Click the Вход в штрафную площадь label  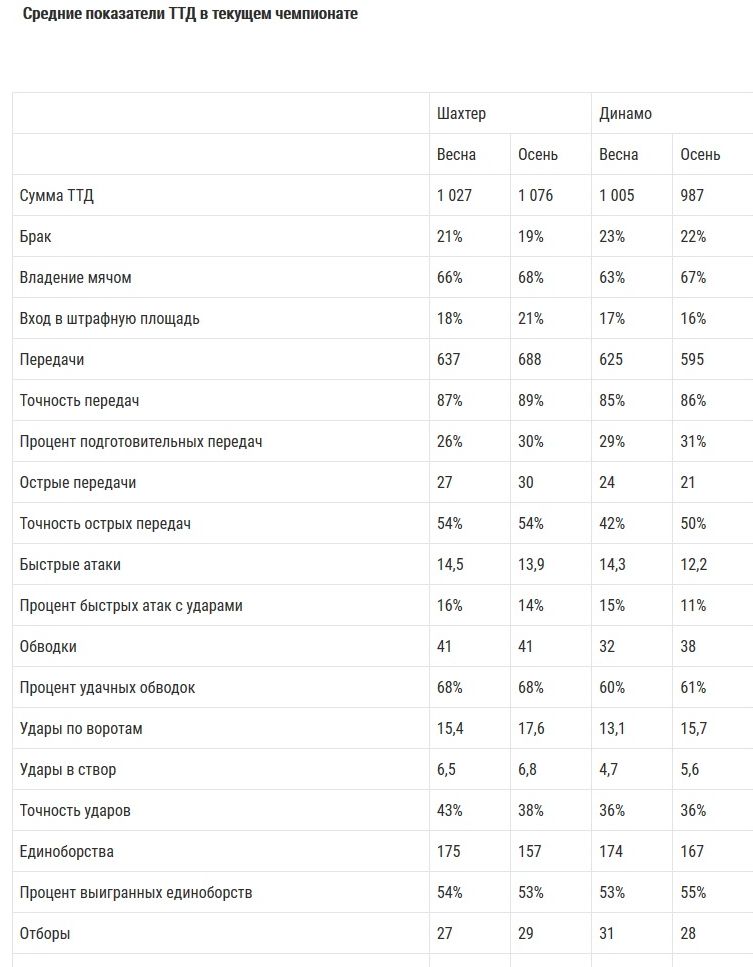point(110,319)
